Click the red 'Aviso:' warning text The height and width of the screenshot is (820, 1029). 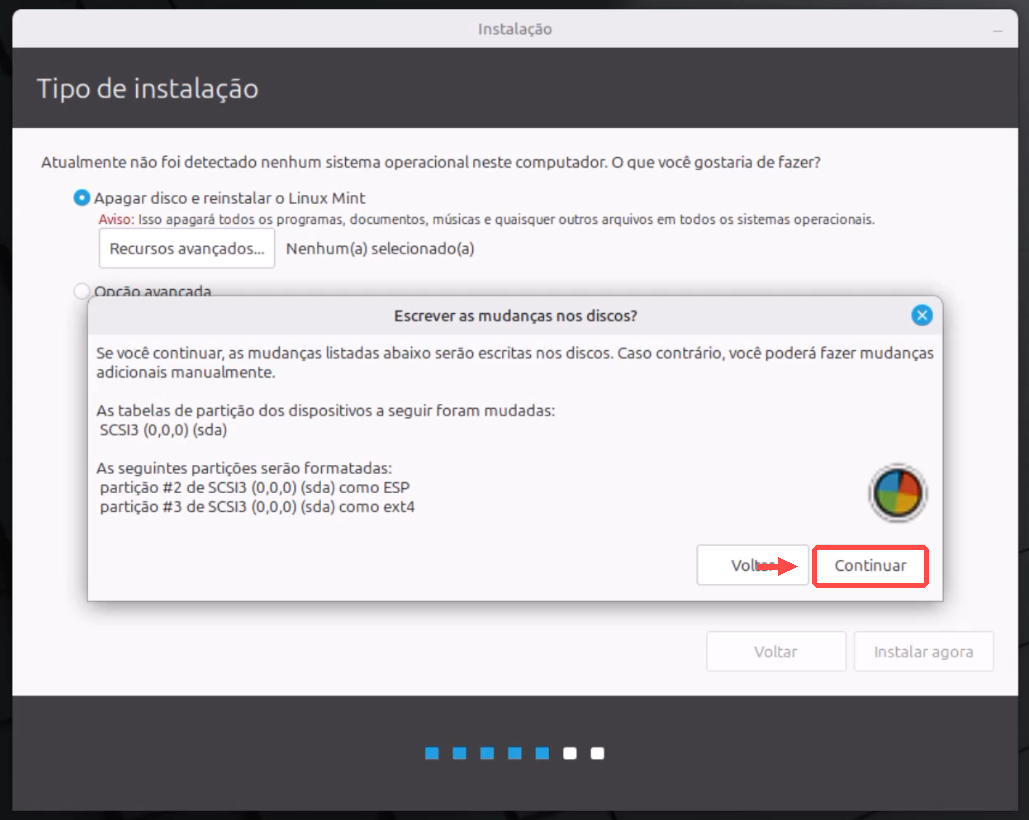116,219
